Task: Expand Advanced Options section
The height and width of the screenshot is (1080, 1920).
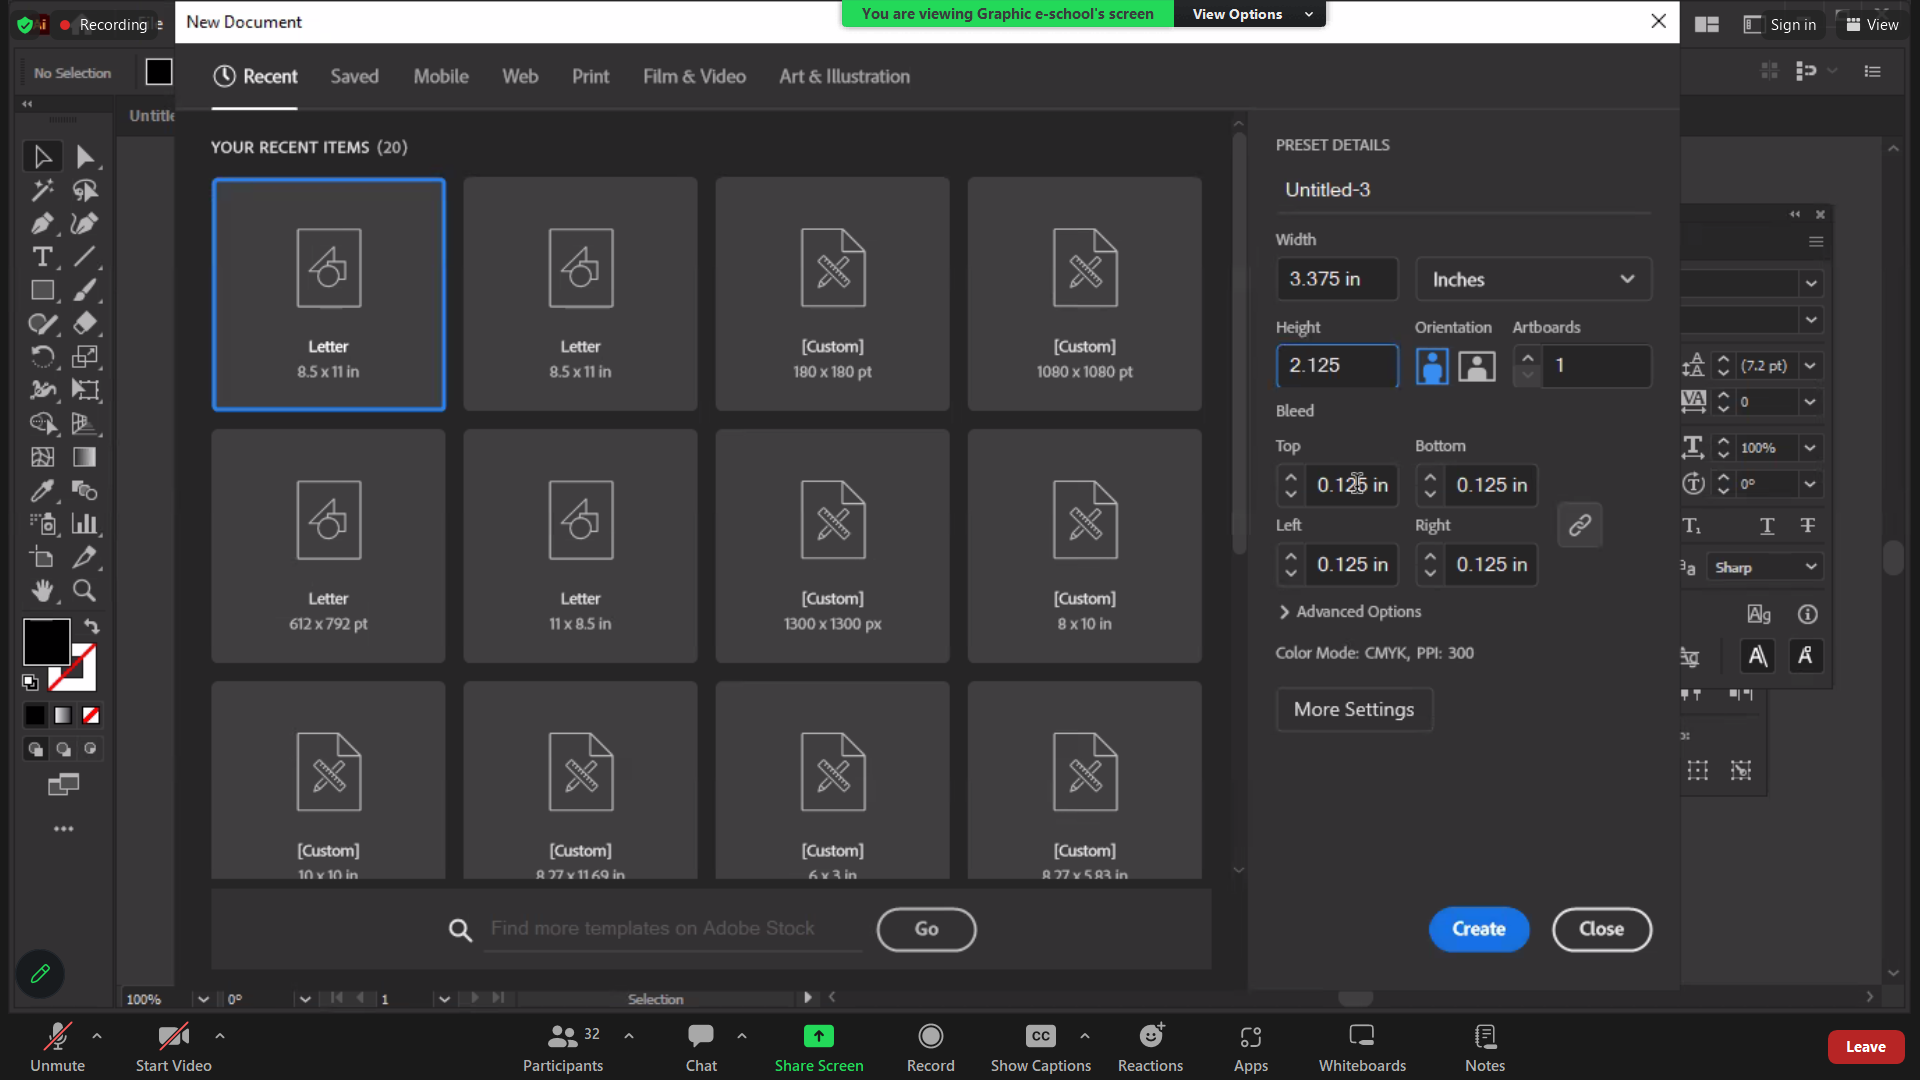Action: pyautogui.click(x=1349, y=611)
